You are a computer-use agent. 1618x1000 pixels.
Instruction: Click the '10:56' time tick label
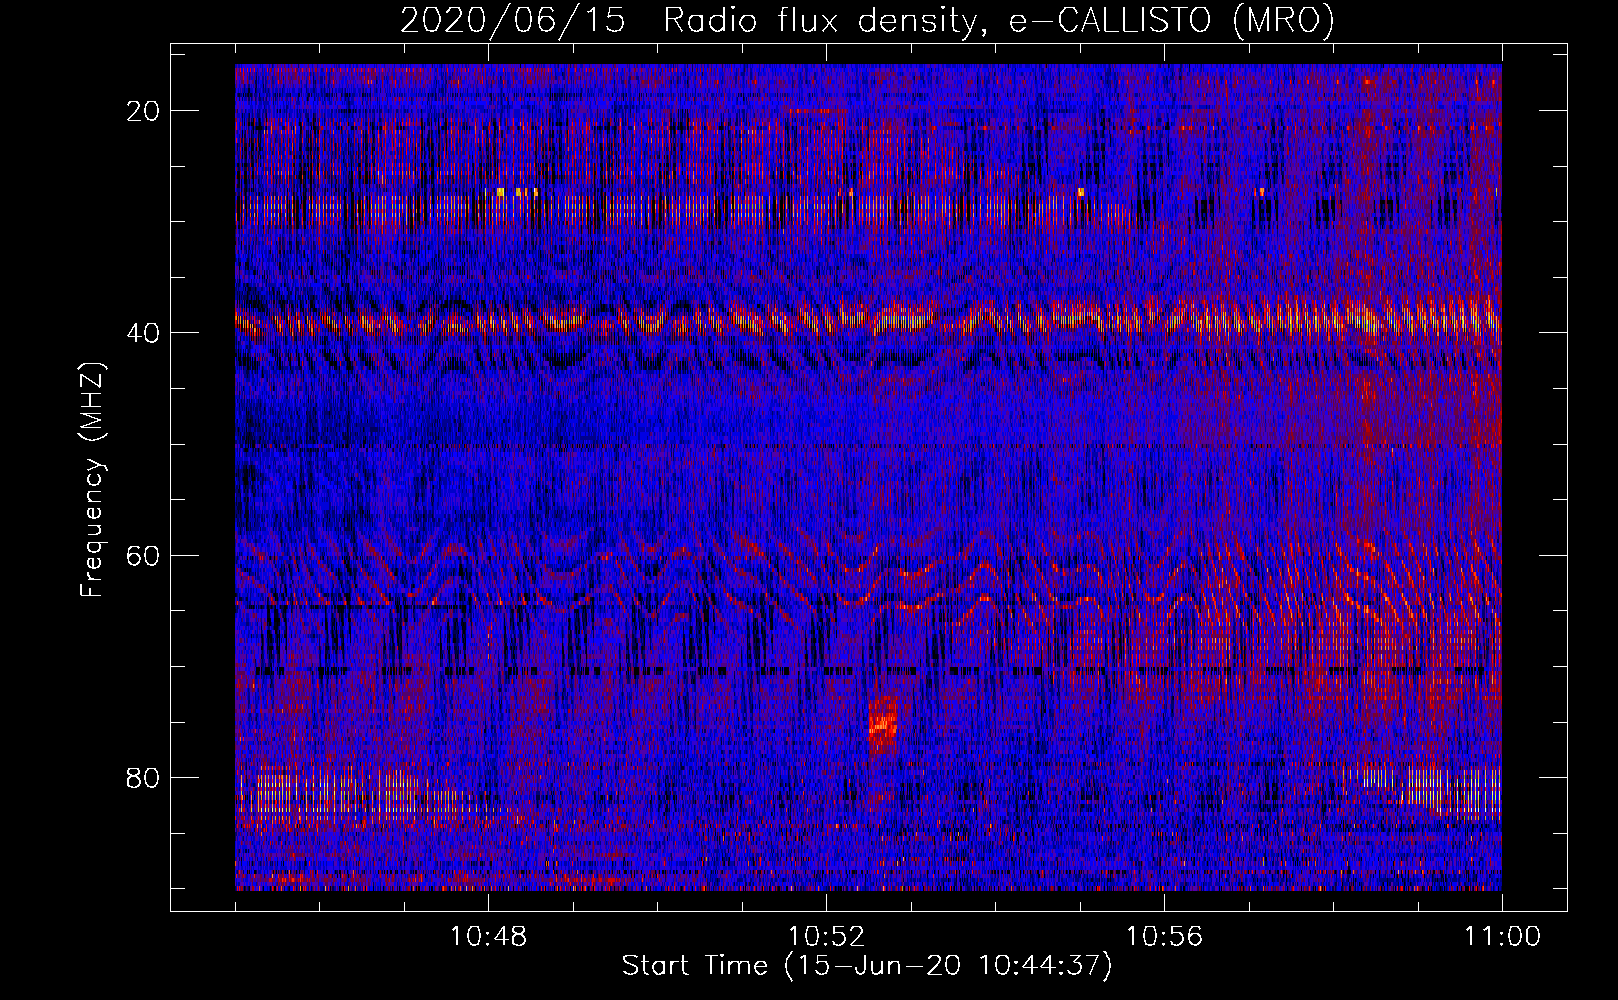coord(1164,937)
